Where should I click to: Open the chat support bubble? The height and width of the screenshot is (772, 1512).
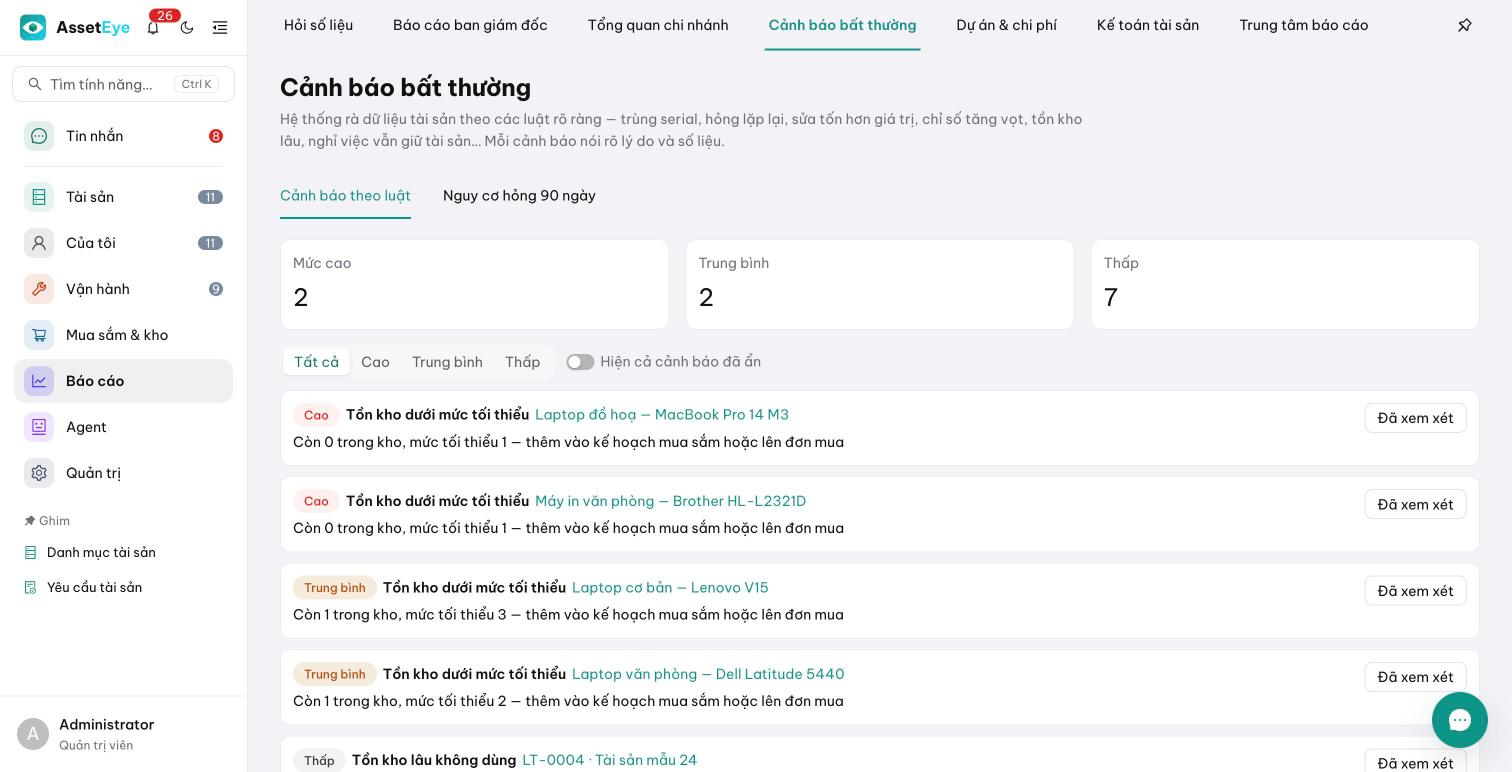tap(1460, 720)
